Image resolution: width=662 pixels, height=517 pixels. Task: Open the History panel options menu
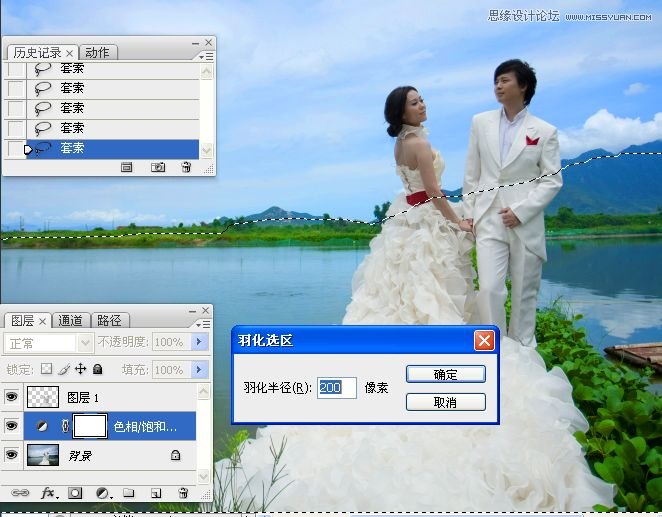point(206,56)
